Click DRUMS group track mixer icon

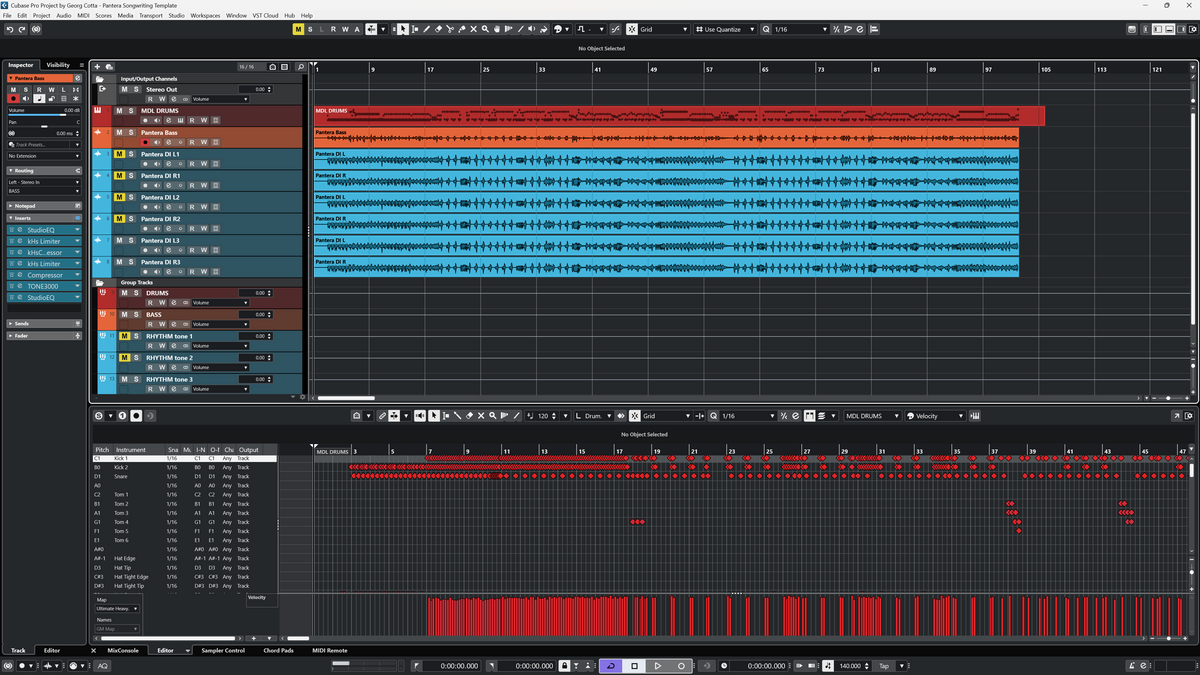pyautogui.click(x=103, y=293)
